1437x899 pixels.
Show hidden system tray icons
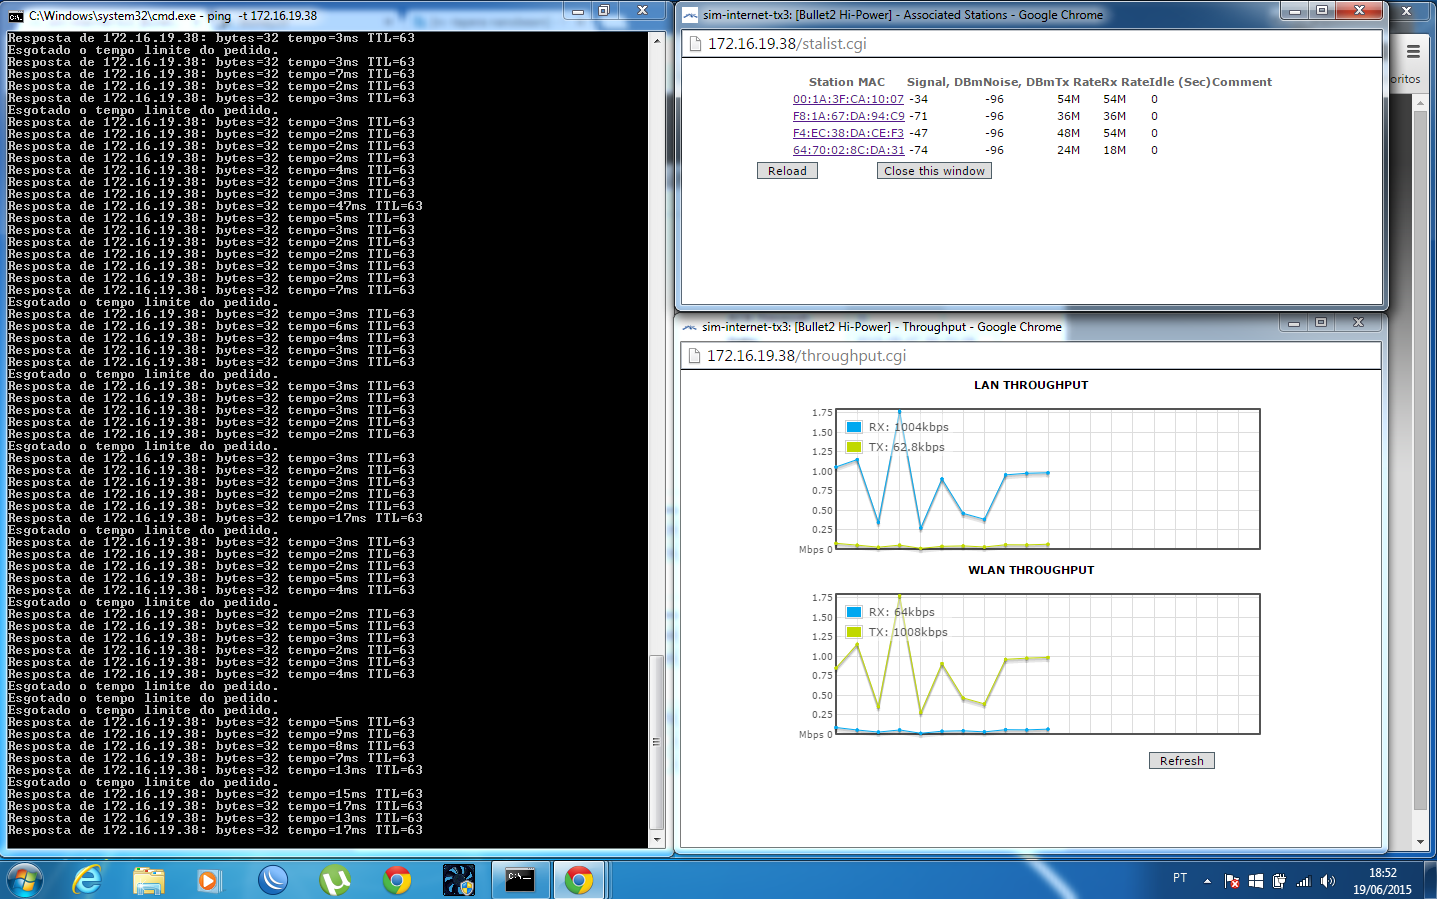pos(1207,881)
